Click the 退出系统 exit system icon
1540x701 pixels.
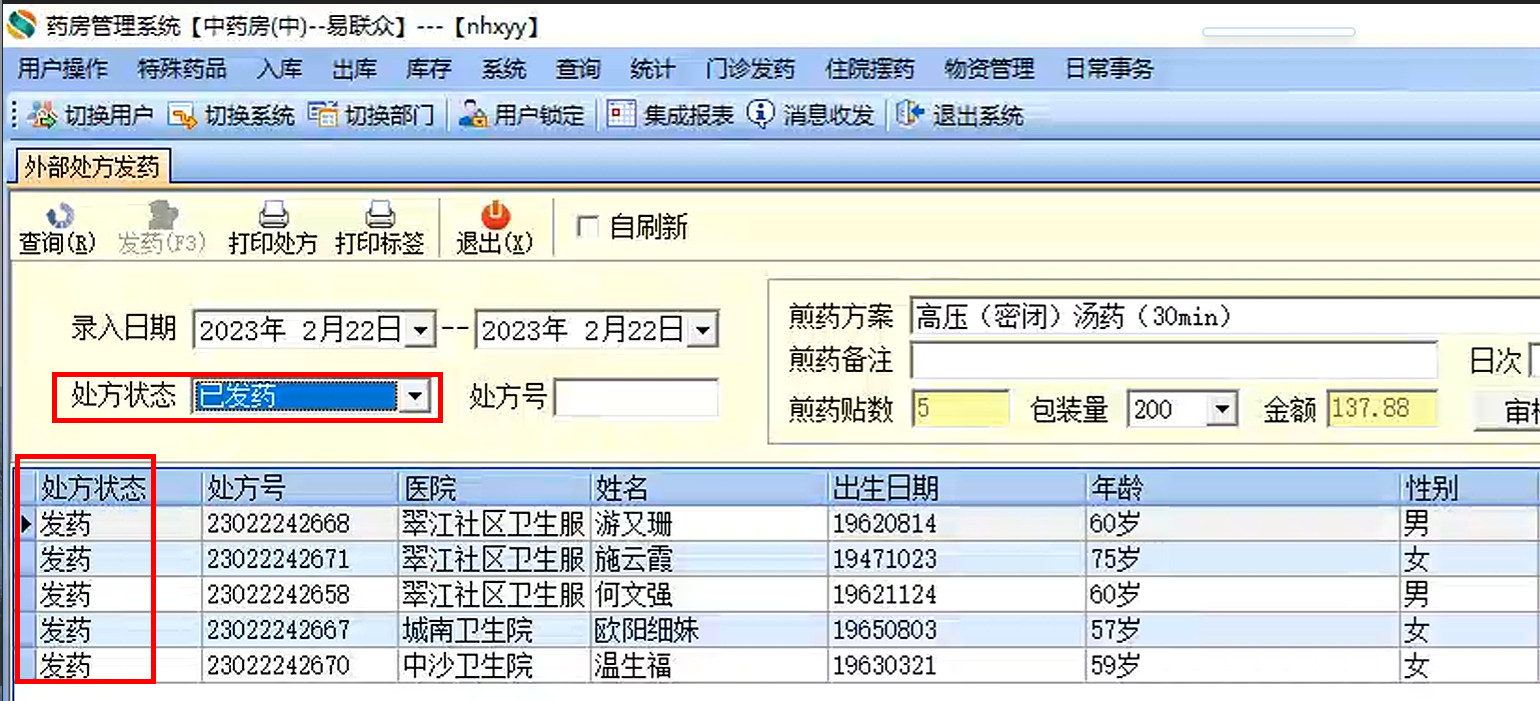(x=909, y=115)
